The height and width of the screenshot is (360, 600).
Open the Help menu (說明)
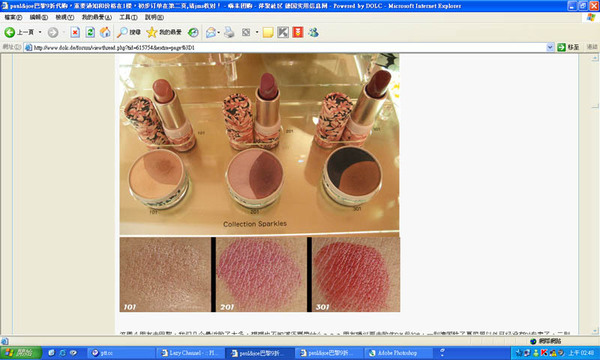(x=154, y=17)
